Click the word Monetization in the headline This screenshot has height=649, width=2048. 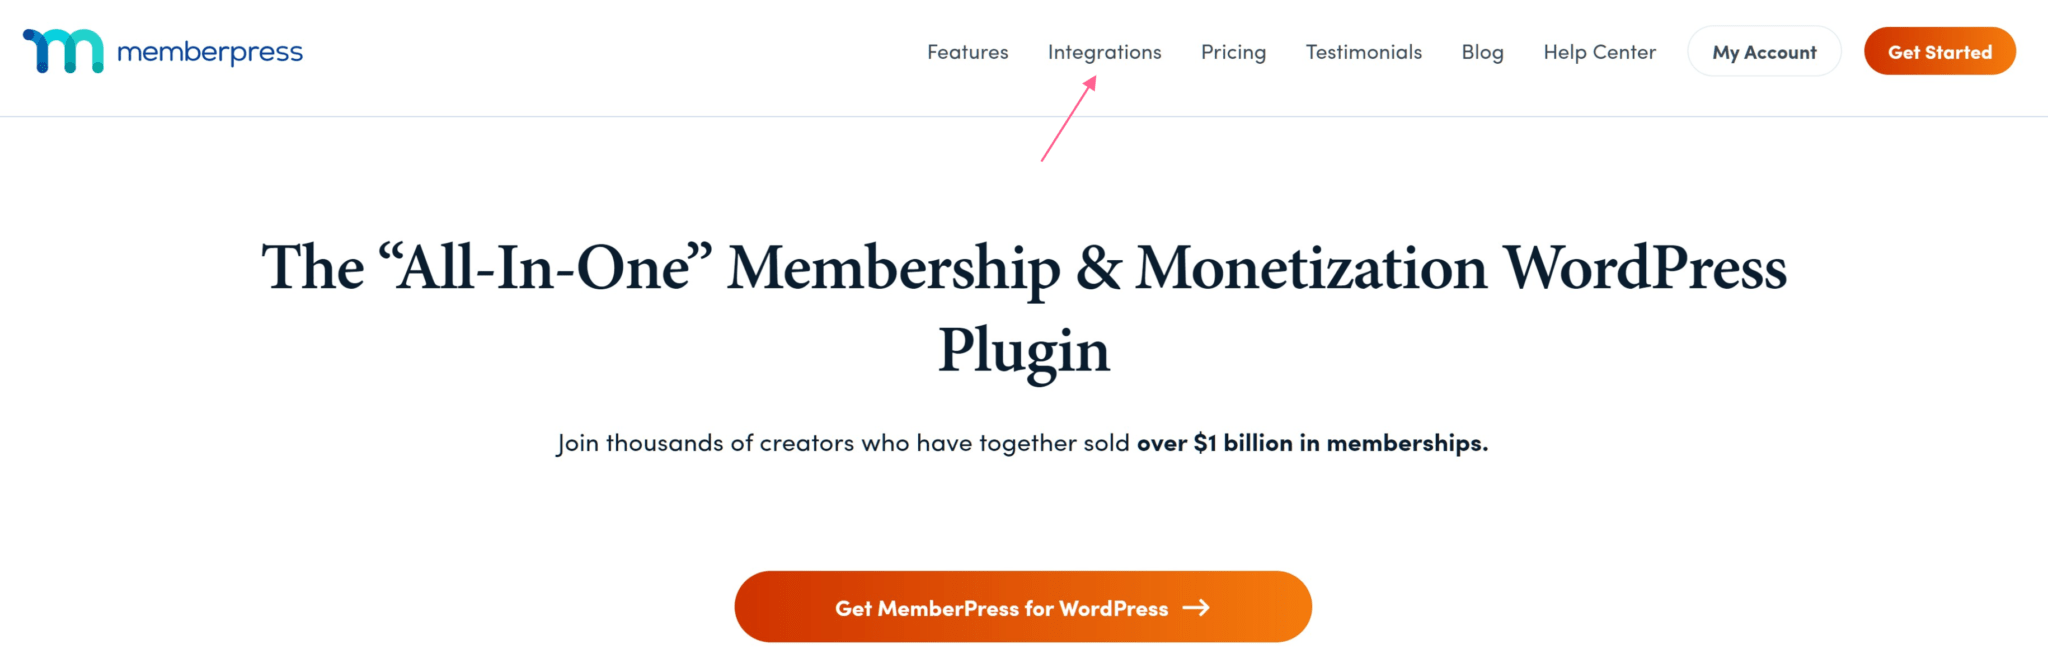pyautogui.click(x=1312, y=268)
